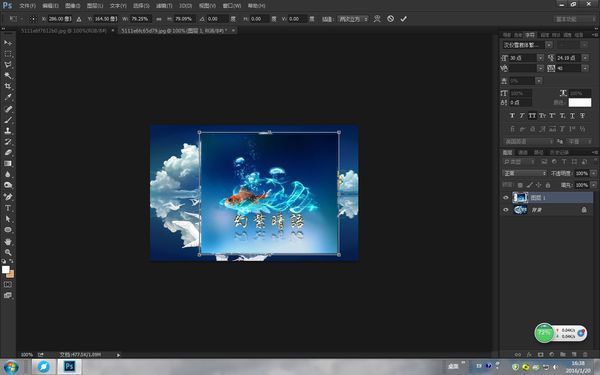Image resolution: width=600 pixels, height=375 pixels.
Task: Select the Healing Brush tool
Action: (8, 109)
